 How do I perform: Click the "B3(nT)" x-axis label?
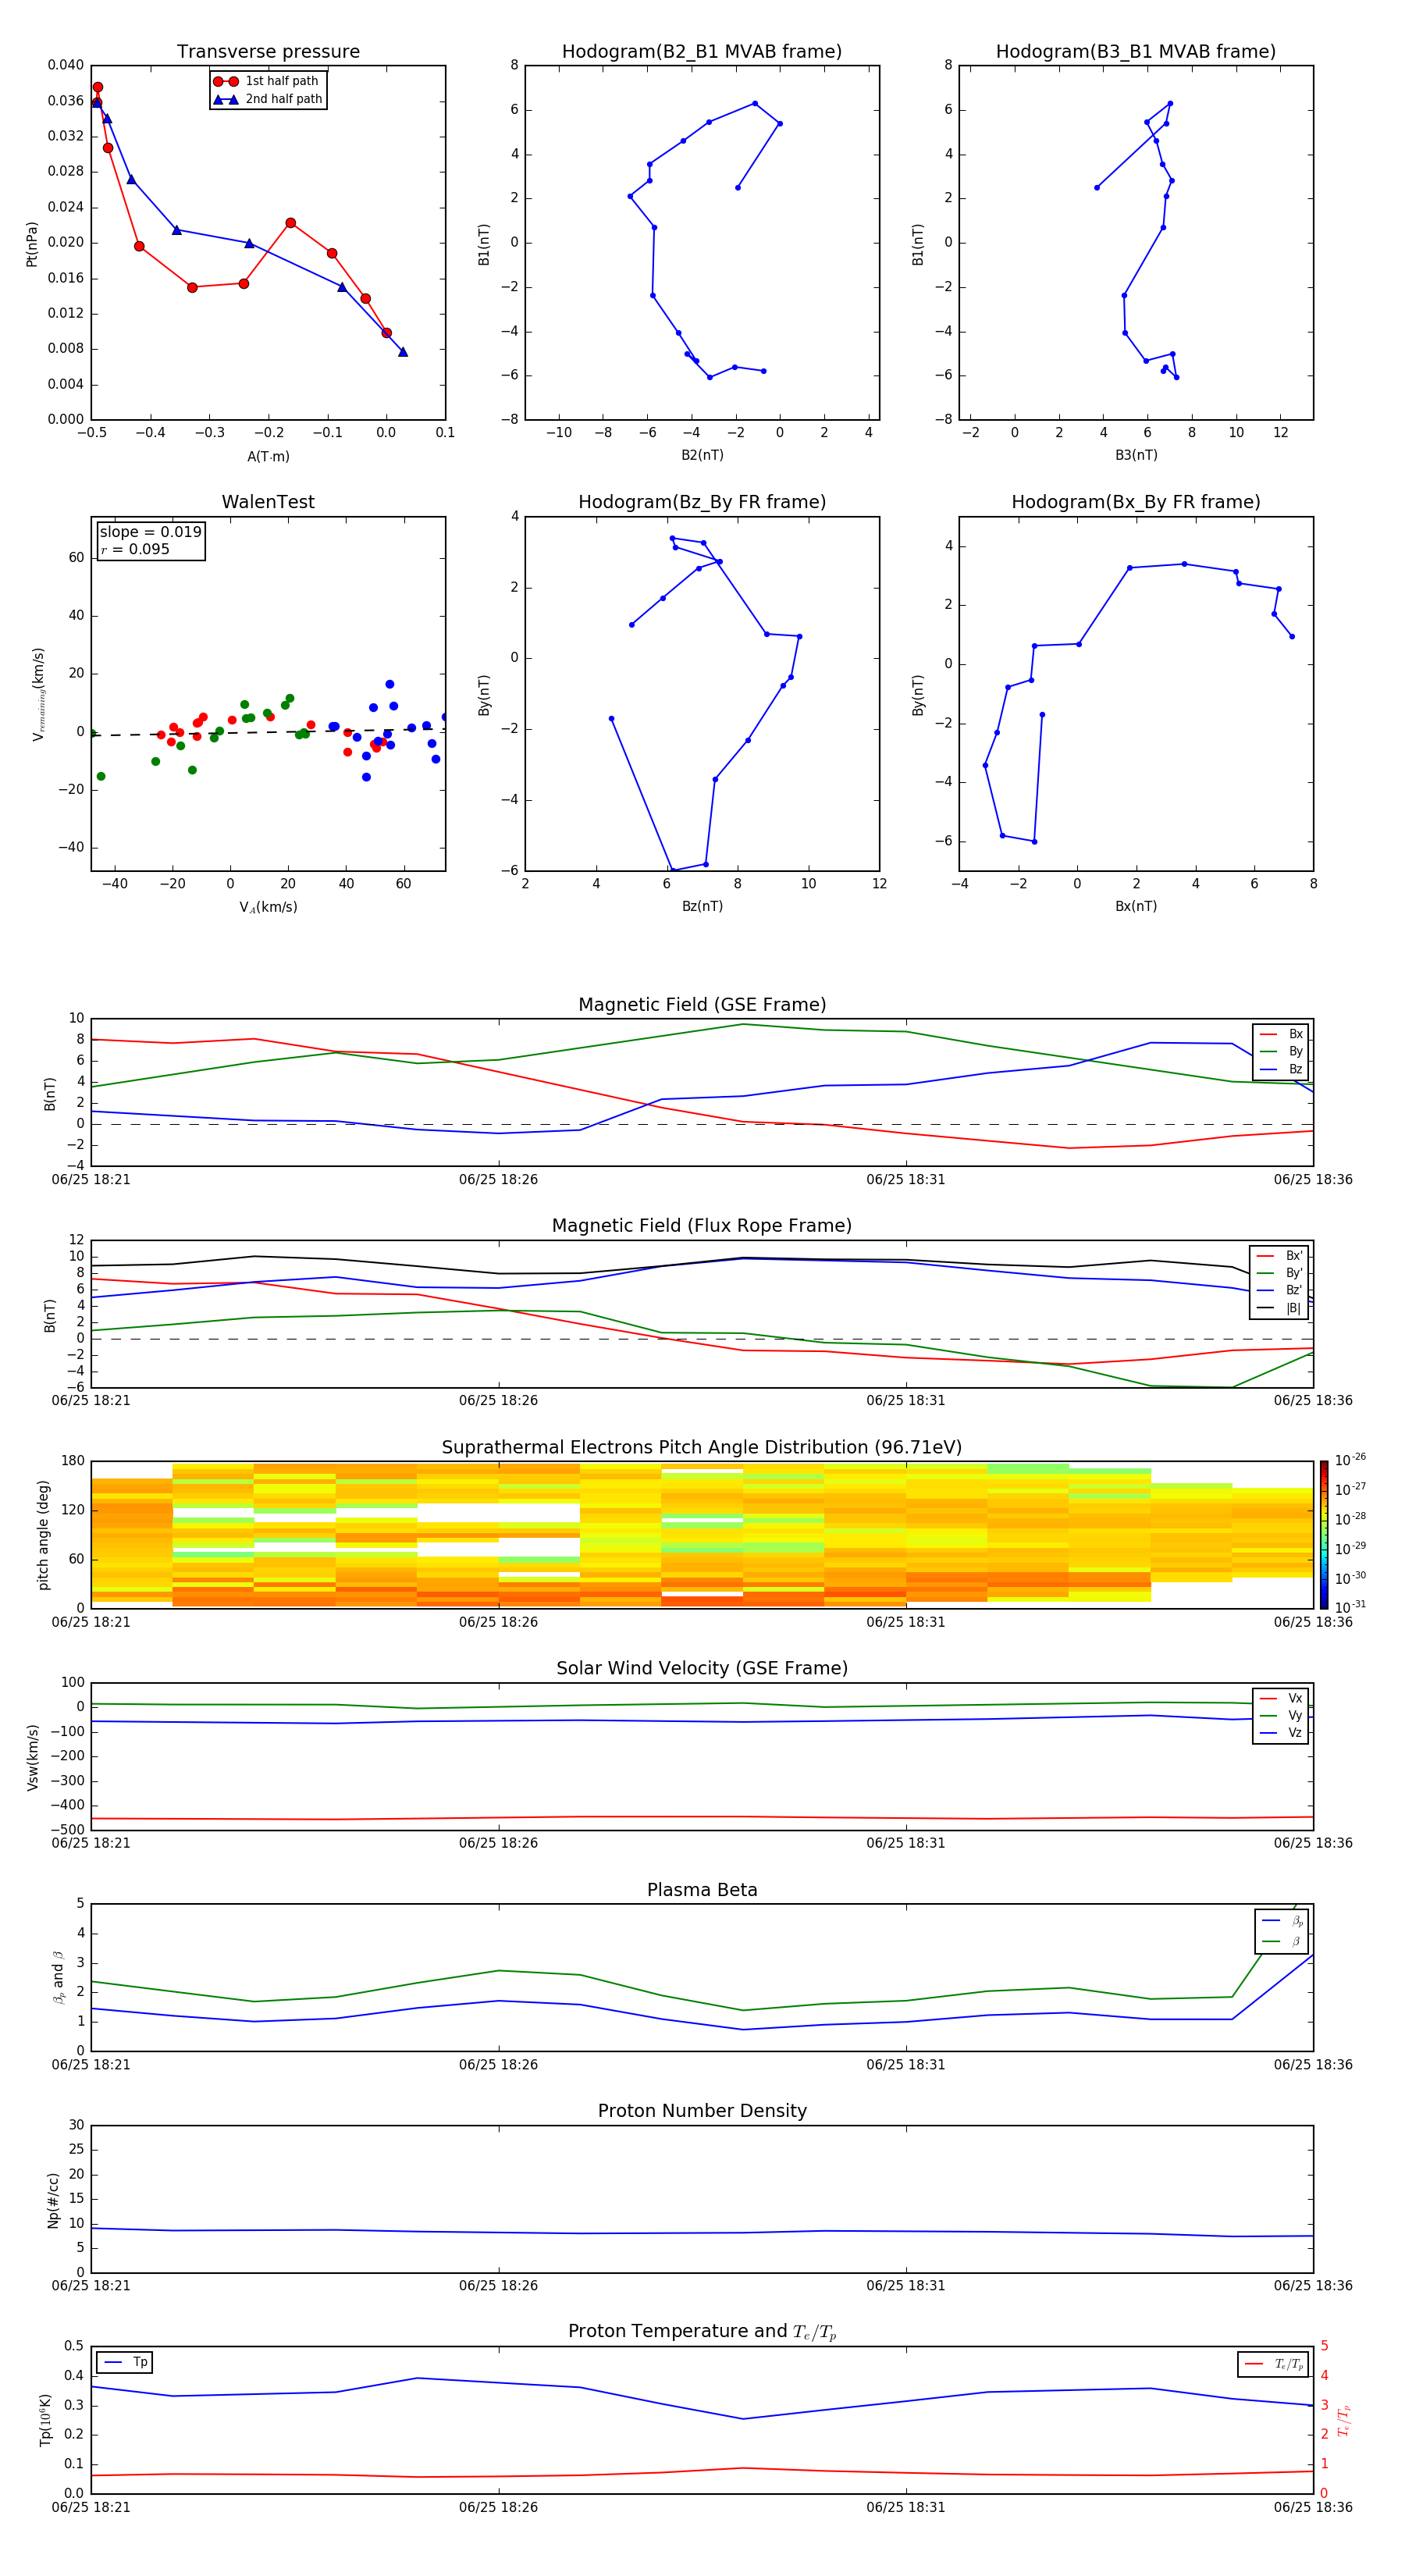click(1136, 455)
